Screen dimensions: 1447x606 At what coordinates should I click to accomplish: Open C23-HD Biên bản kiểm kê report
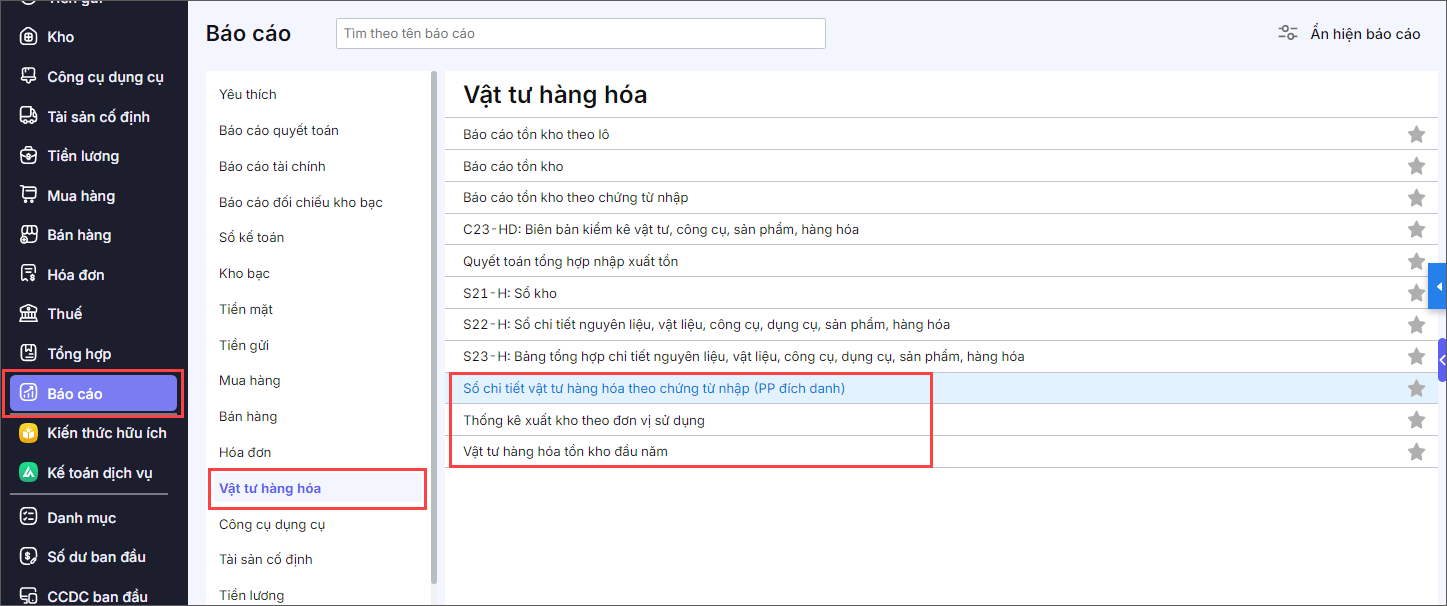pyautogui.click(x=661, y=230)
